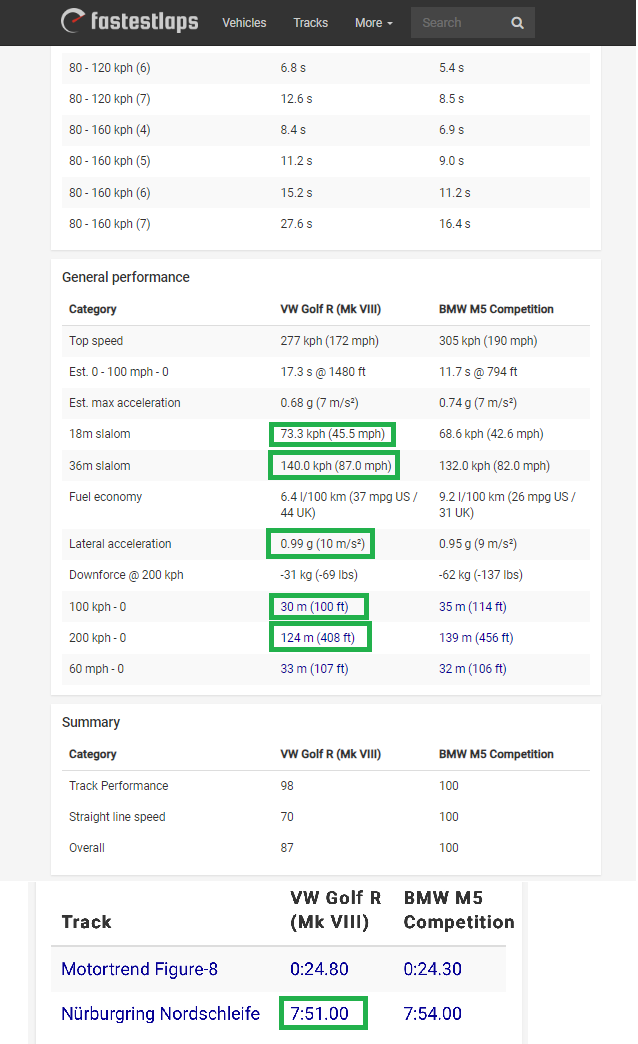
Task: Click the 80 - 120 kph (7) row label
Action: click(x=110, y=99)
